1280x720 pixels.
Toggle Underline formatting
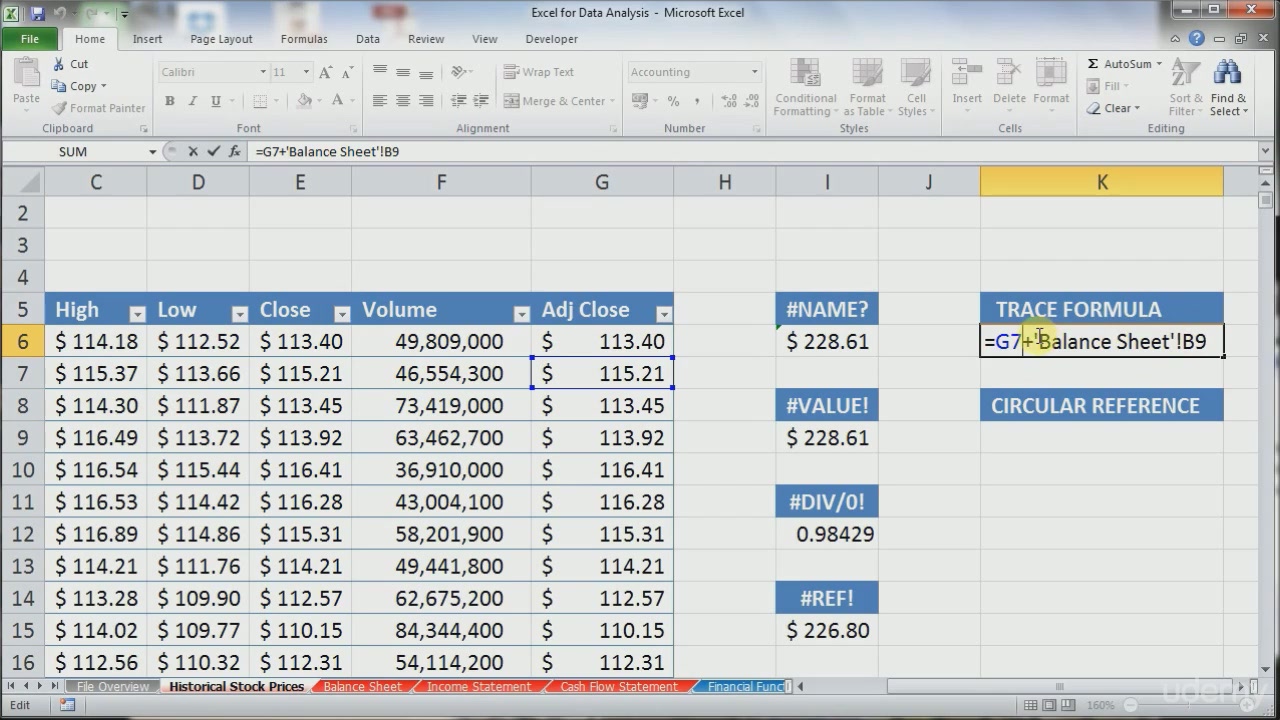[x=216, y=101]
